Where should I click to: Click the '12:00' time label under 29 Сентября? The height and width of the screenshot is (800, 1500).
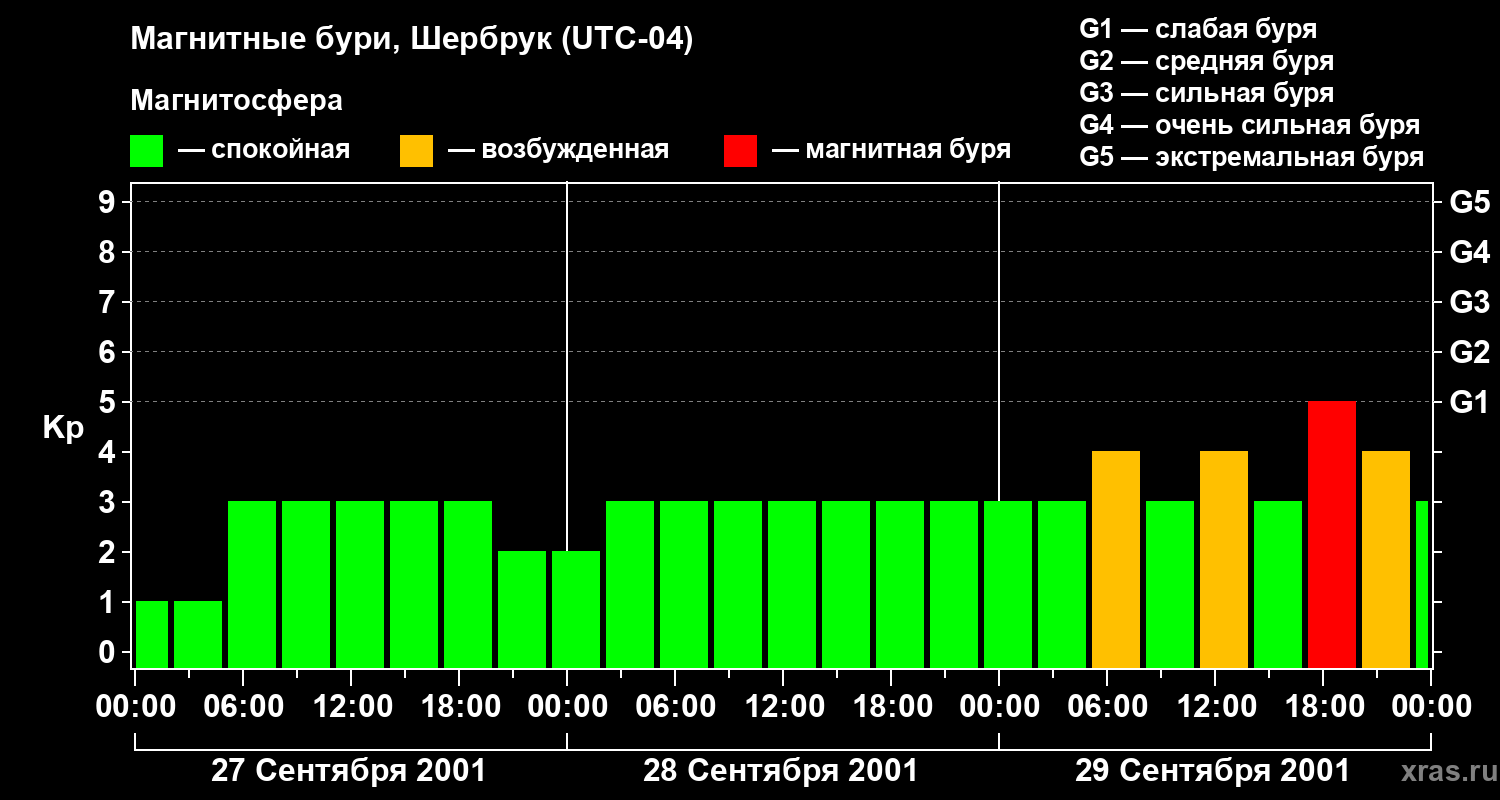point(1215,706)
